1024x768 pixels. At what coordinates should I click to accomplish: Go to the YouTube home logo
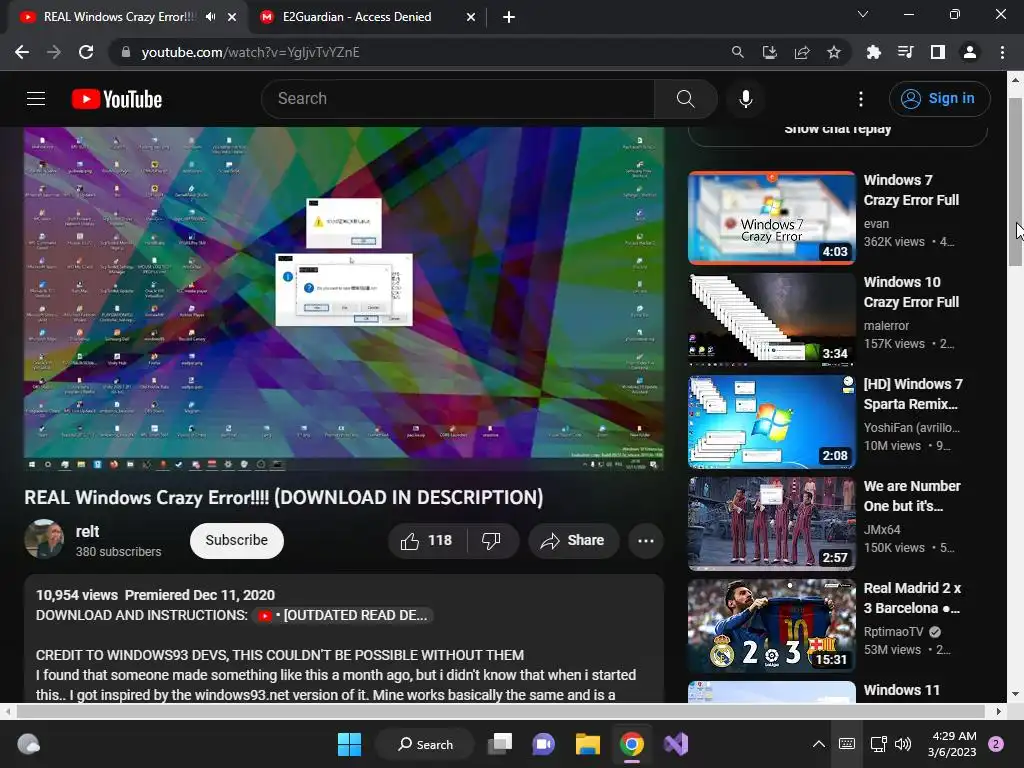[117, 99]
